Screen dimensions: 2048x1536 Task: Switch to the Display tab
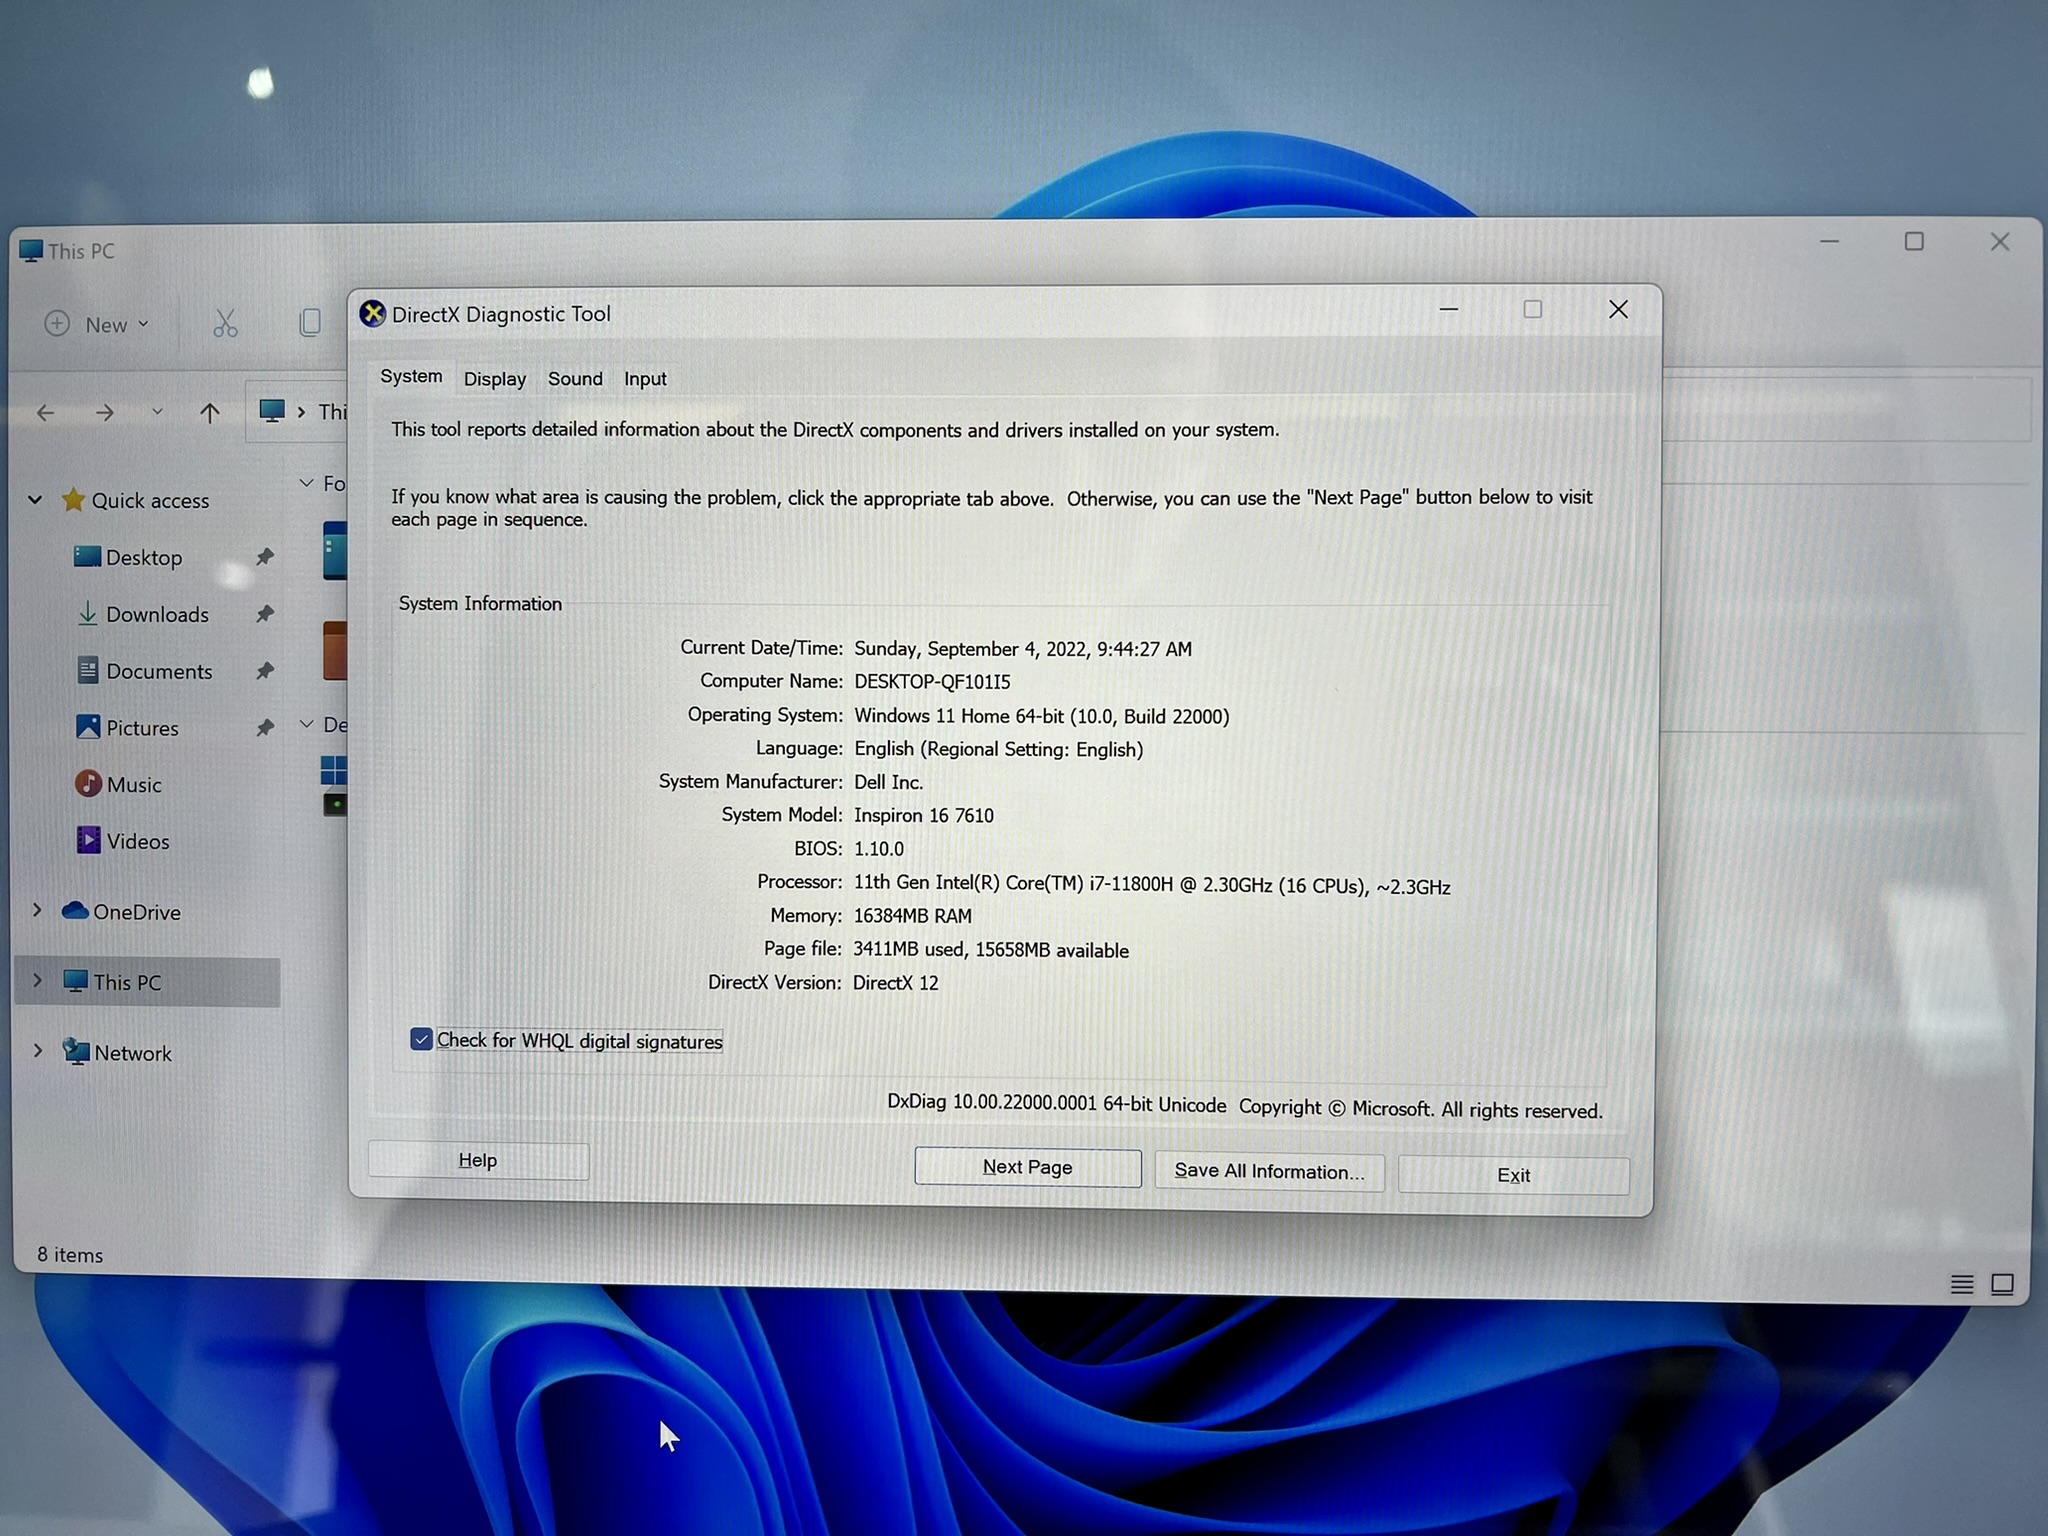[x=494, y=379]
